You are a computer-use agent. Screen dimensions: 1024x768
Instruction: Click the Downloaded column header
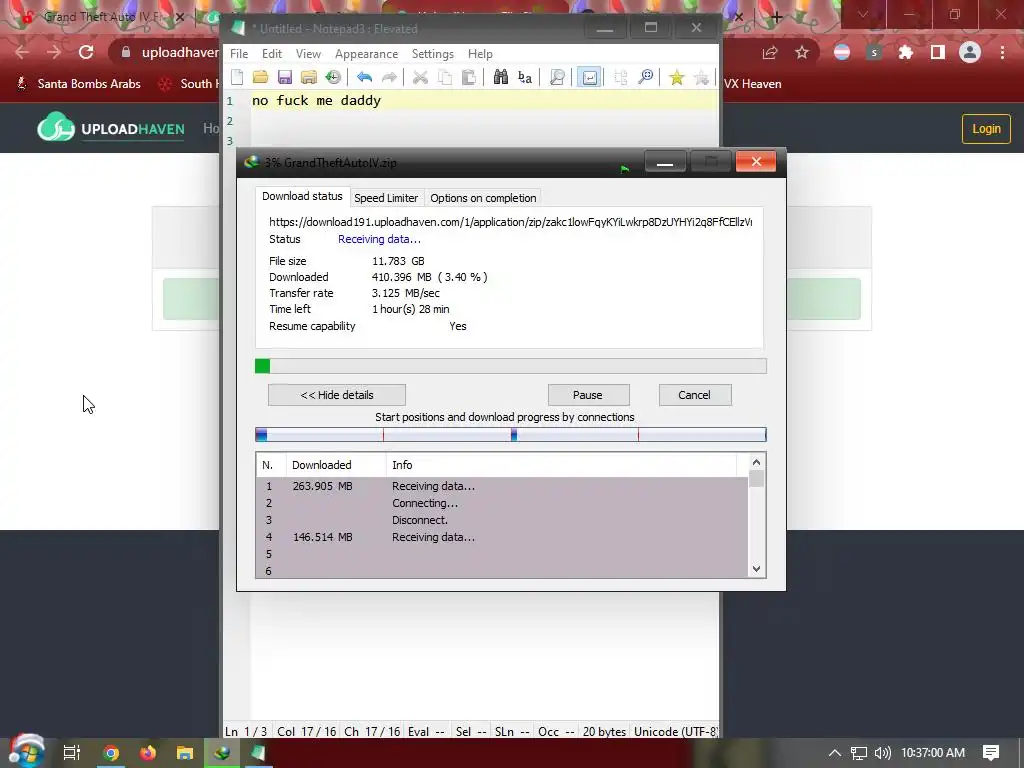click(x=336, y=465)
